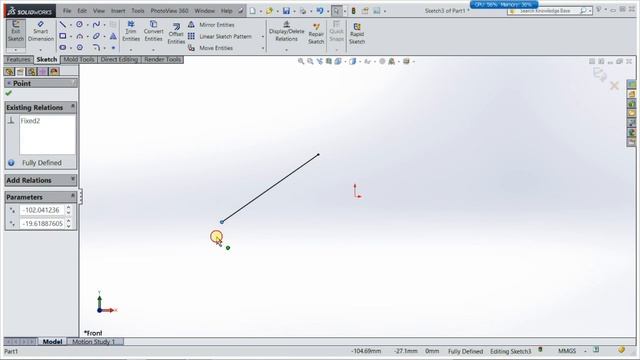Open the Line tool dropdown arrow
Screen dimensions: 640x360
pos(70,25)
